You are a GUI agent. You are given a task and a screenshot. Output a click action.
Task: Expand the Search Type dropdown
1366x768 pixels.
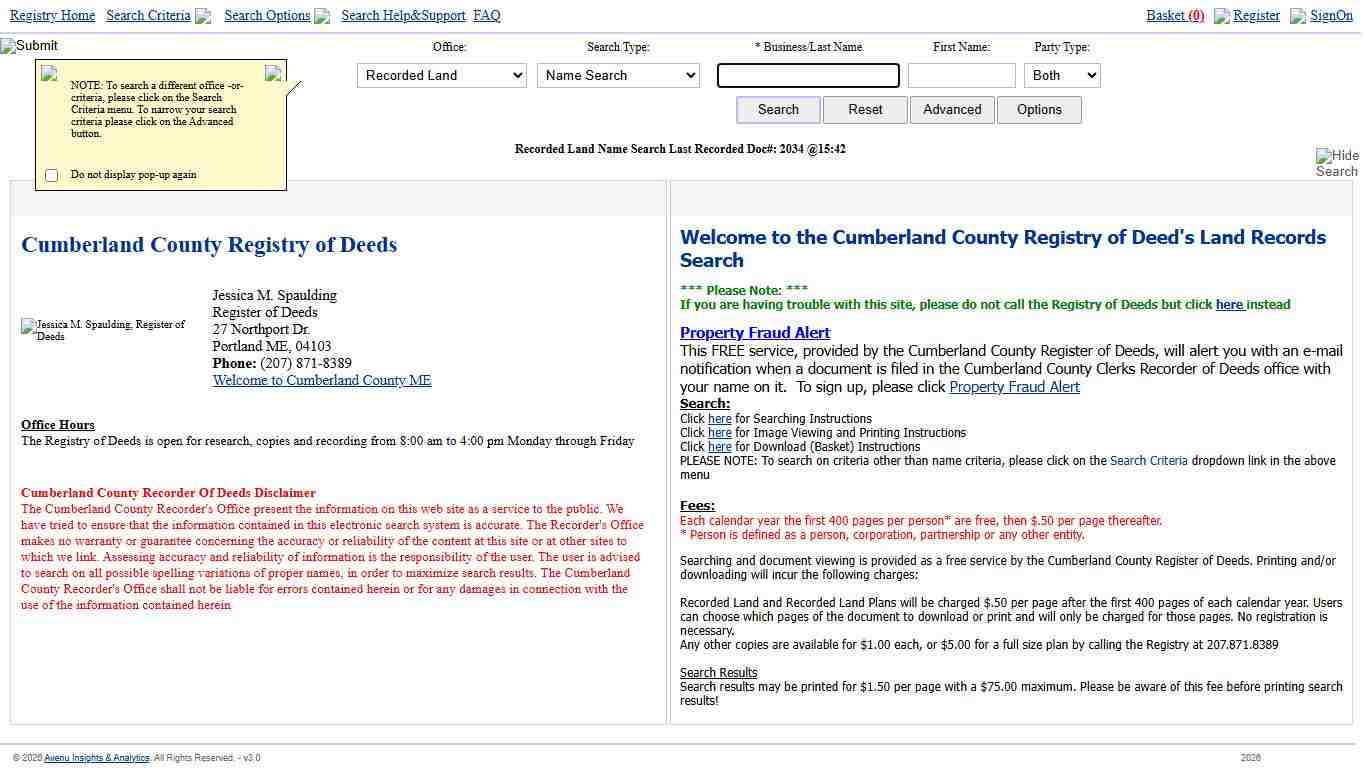coord(618,76)
